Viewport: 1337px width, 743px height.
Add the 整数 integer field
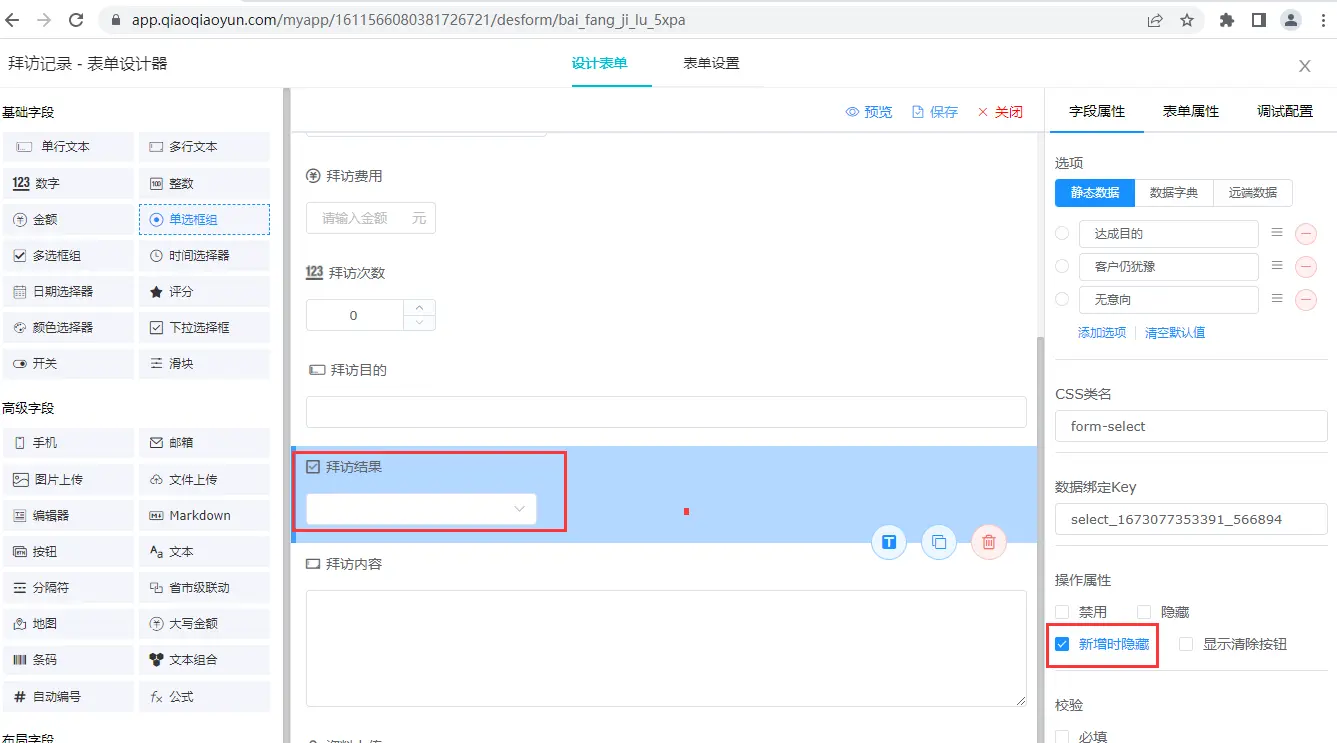pos(204,183)
